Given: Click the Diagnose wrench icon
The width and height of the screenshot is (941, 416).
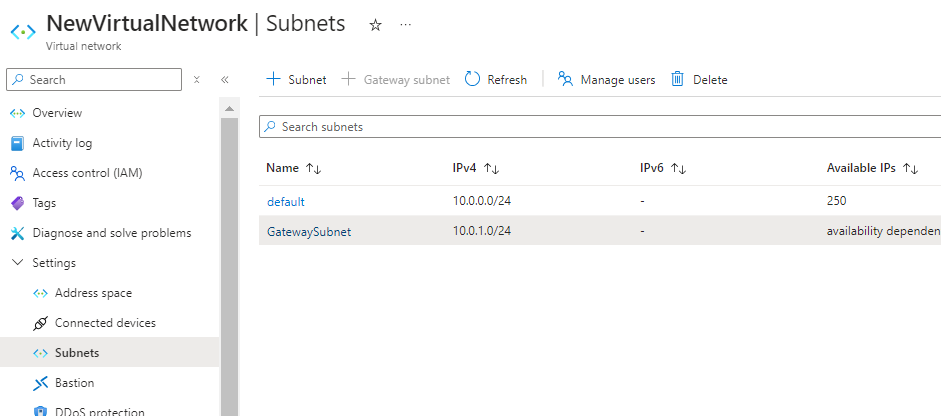Looking at the screenshot, I should click(x=18, y=233).
